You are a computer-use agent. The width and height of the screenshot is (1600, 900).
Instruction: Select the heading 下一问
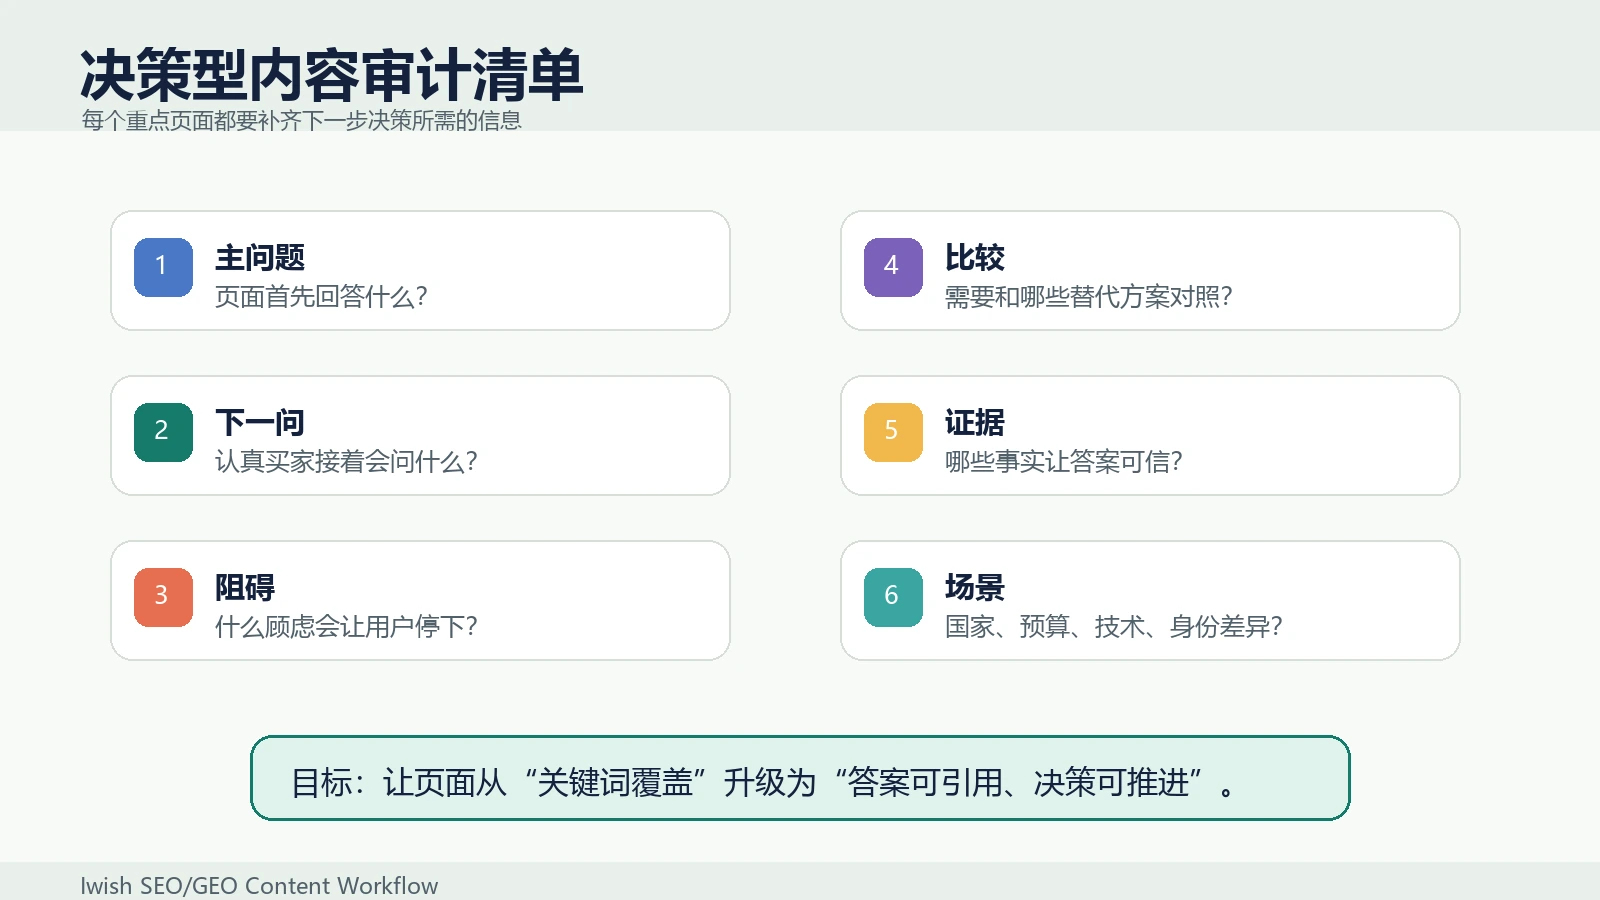click(x=260, y=423)
